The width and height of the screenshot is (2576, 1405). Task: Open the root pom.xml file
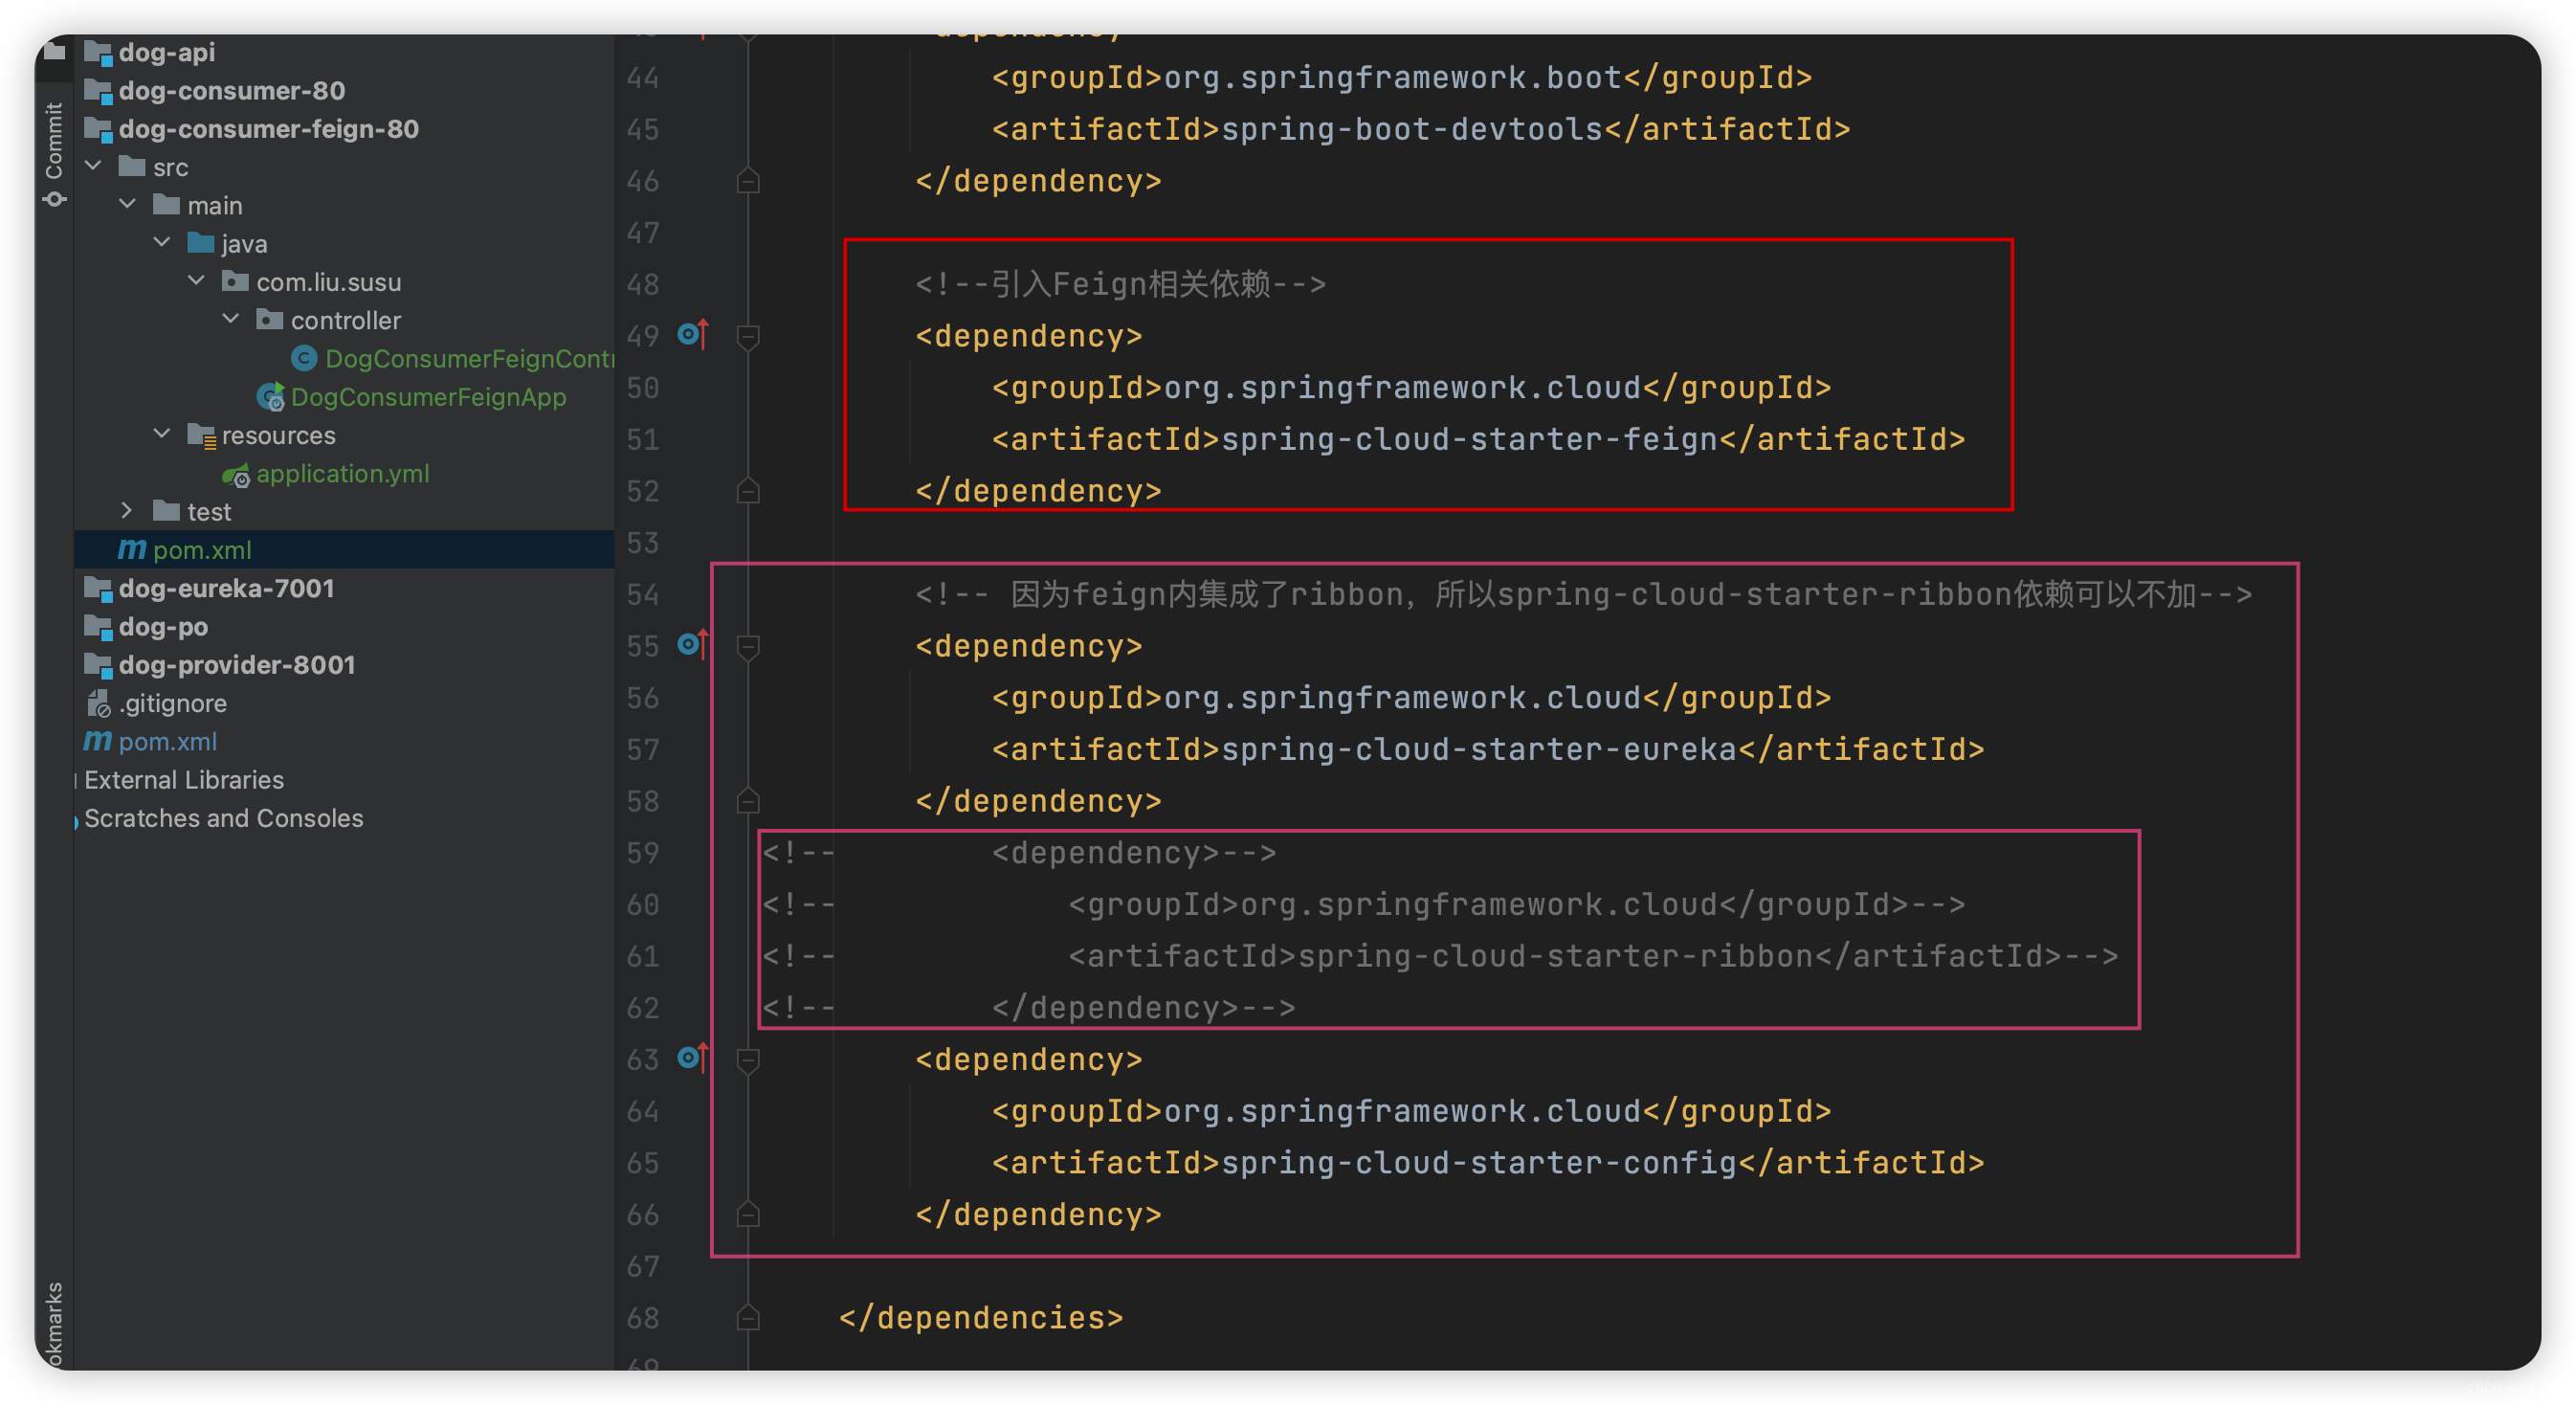point(167,741)
